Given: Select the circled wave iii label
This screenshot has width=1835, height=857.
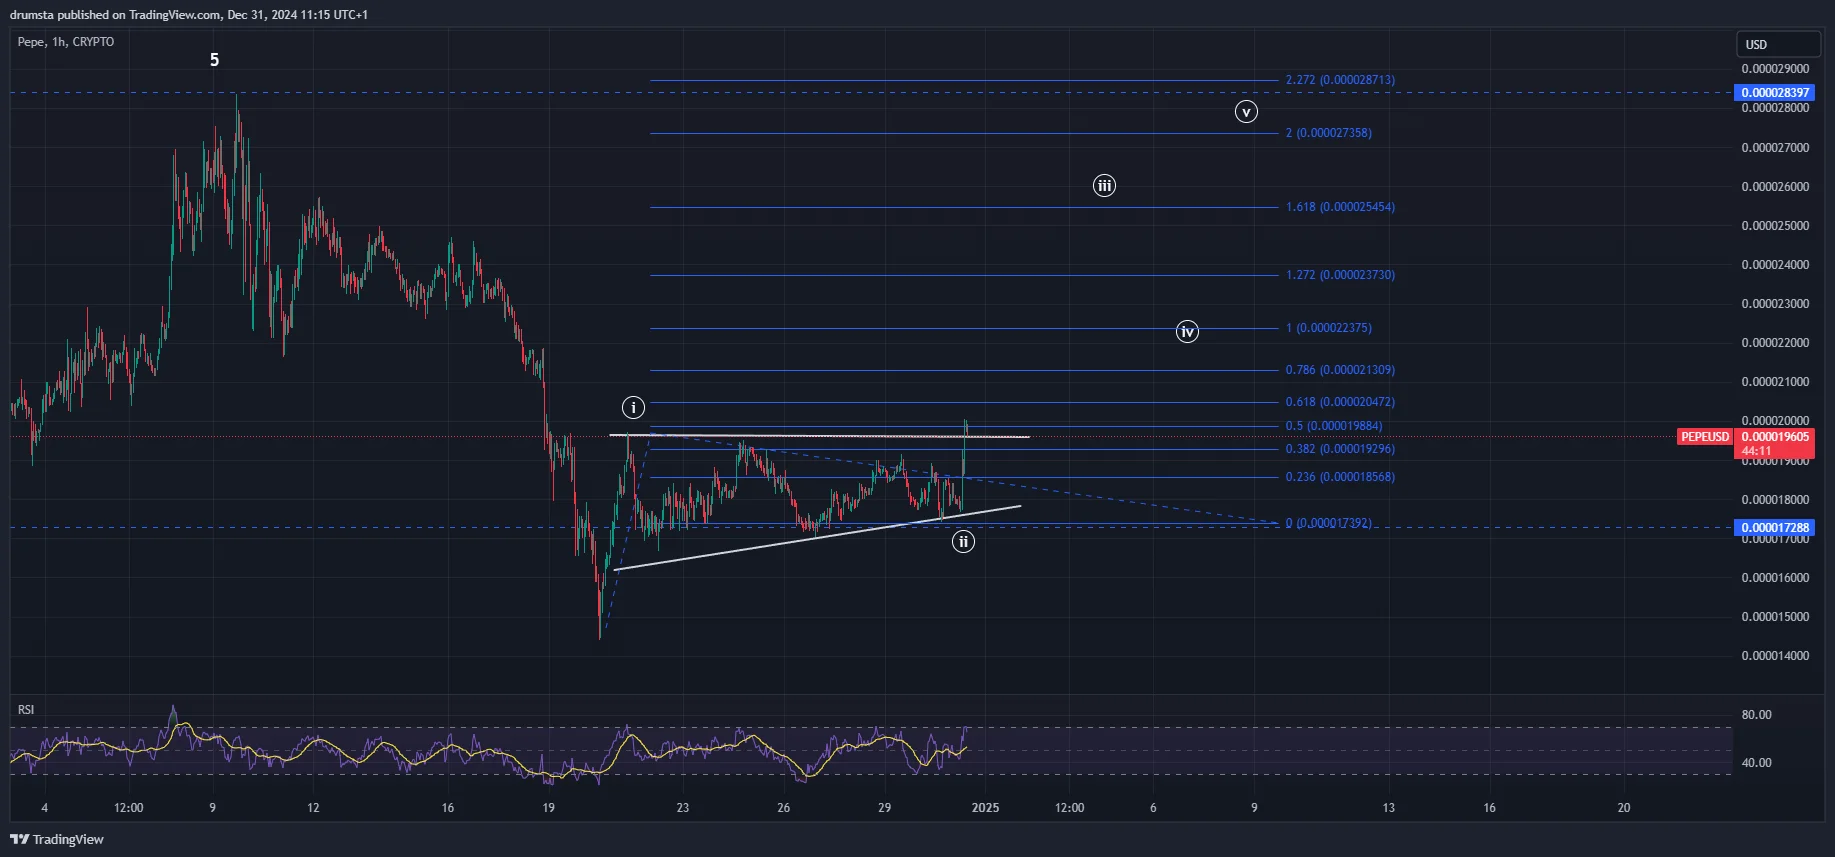Looking at the screenshot, I should [1104, 185].
